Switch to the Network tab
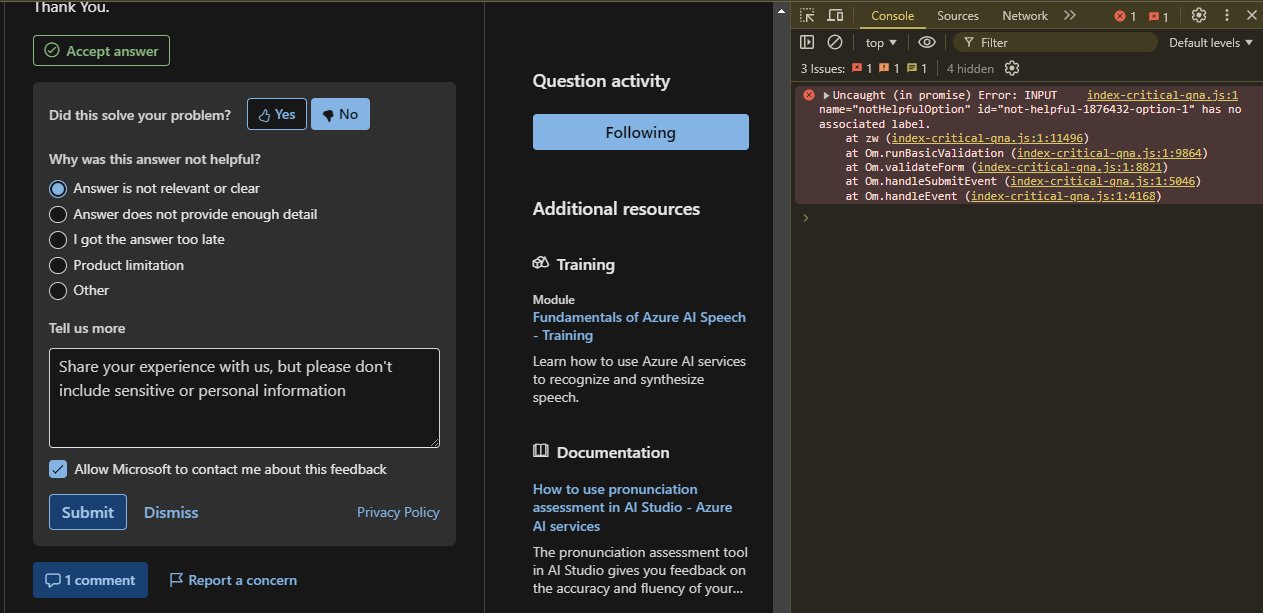Viewport: 1263px width, 613px height. 1025,15
